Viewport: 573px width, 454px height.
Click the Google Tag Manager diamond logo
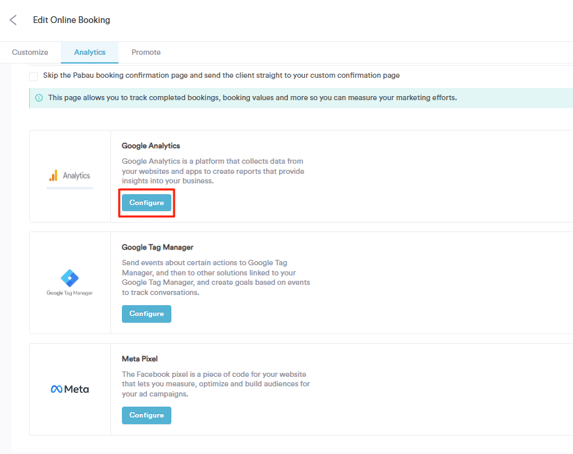pyautogui.click(x=69, y=278)
